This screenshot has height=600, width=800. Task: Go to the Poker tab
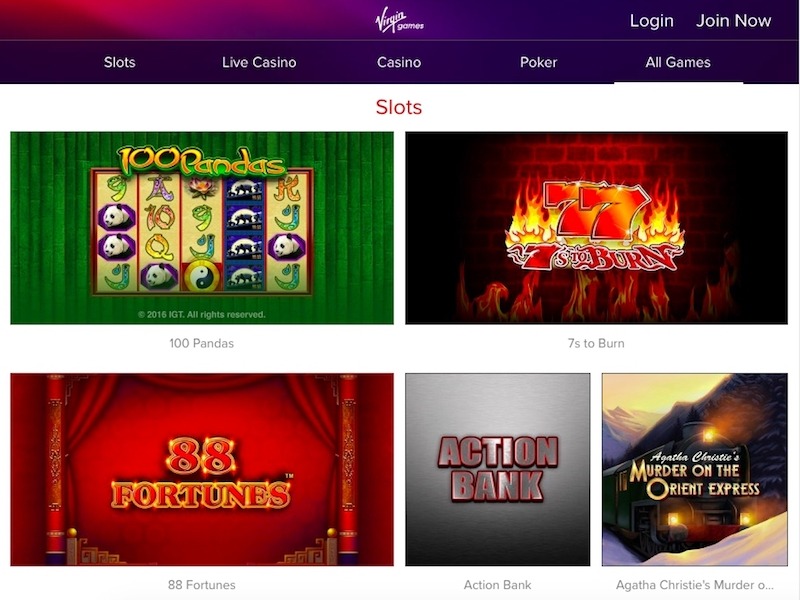(x=538, y=62)
